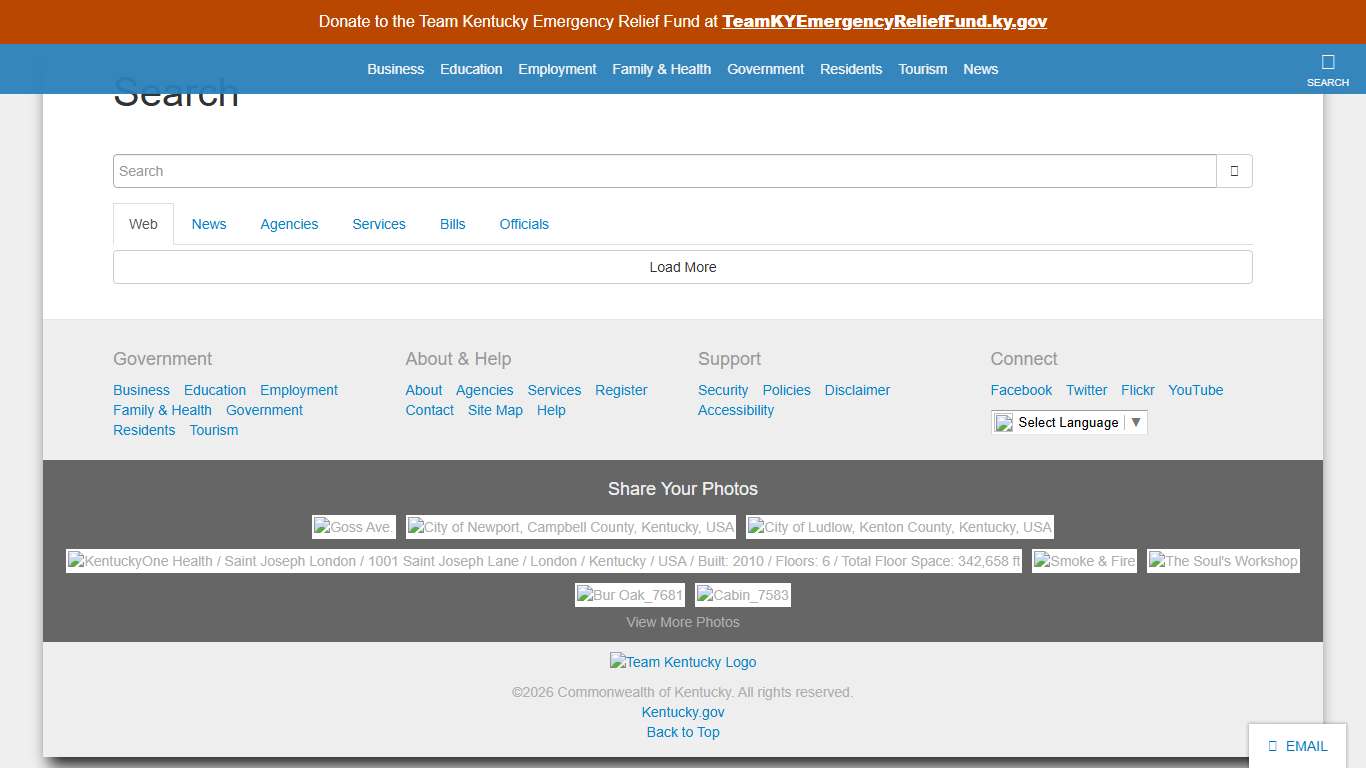1366x768 pixels.
Task: Open the Accessibility footer link
Action: coord(735,410)
